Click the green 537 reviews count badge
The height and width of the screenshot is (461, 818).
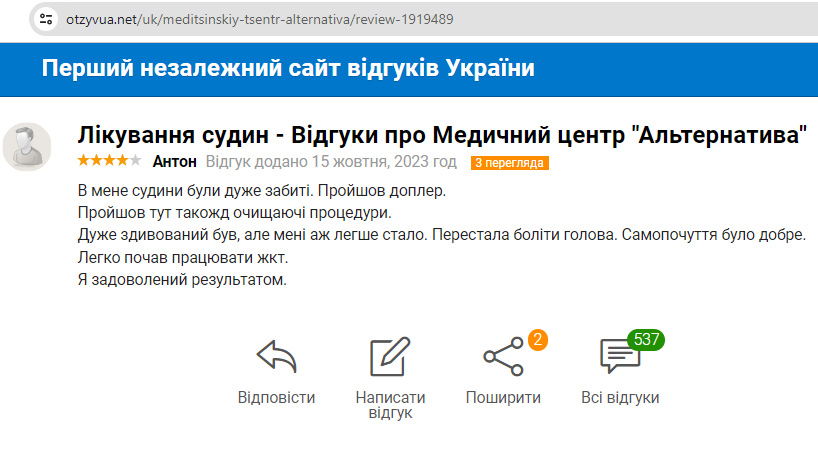646,339
